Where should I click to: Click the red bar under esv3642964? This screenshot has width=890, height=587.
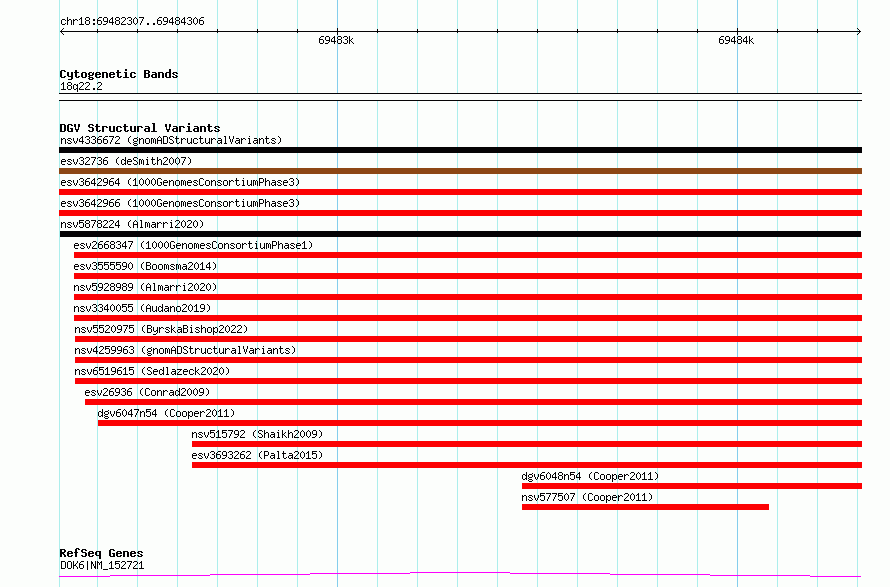[x=460, y=192]
